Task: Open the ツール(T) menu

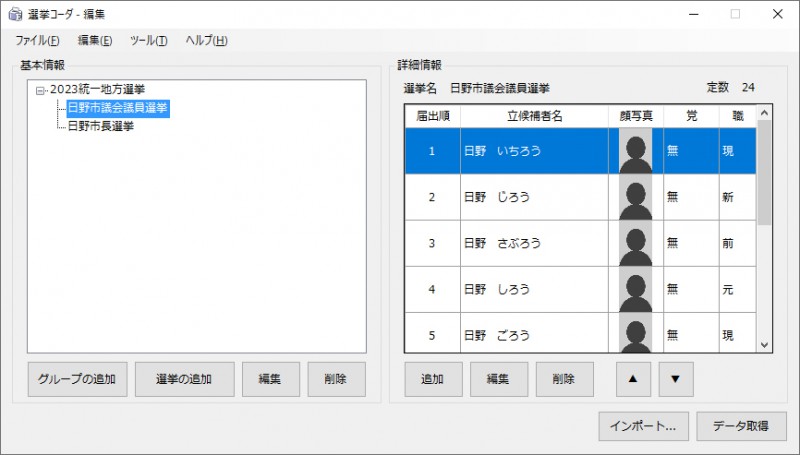Action: tap(148, 40)
